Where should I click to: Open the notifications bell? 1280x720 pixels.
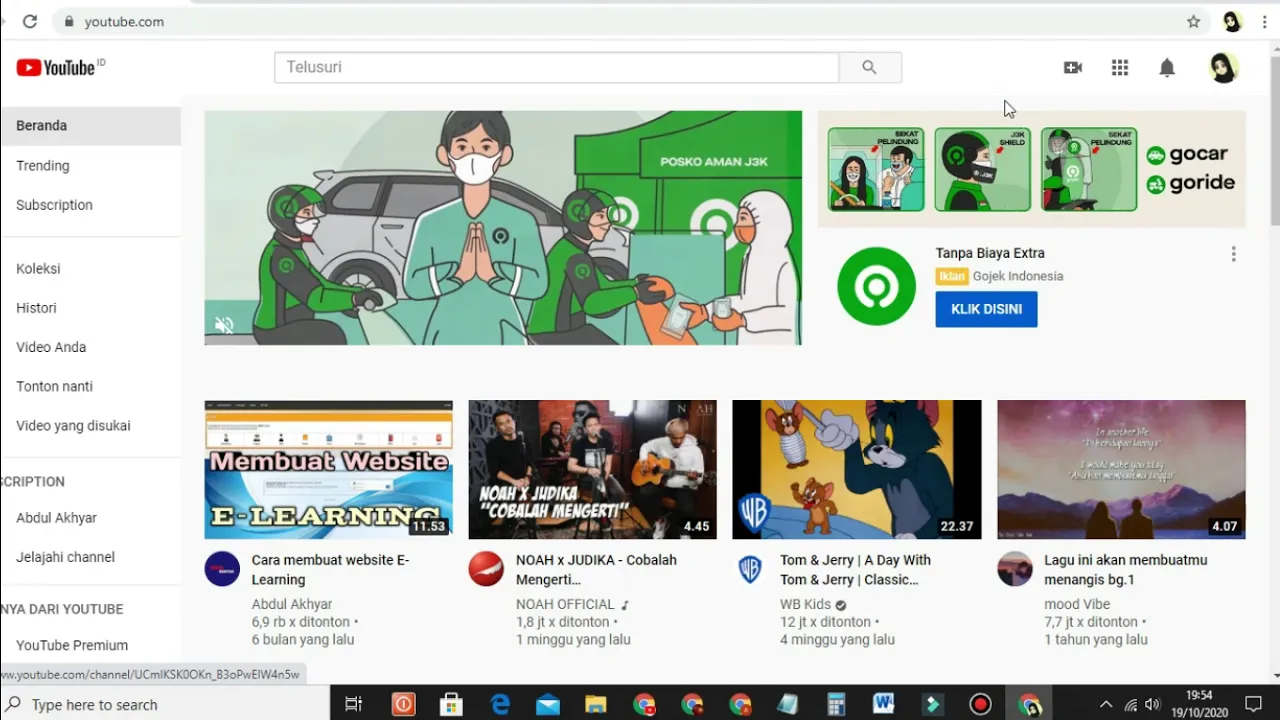pyautogui.click(x=1167, y=67)
